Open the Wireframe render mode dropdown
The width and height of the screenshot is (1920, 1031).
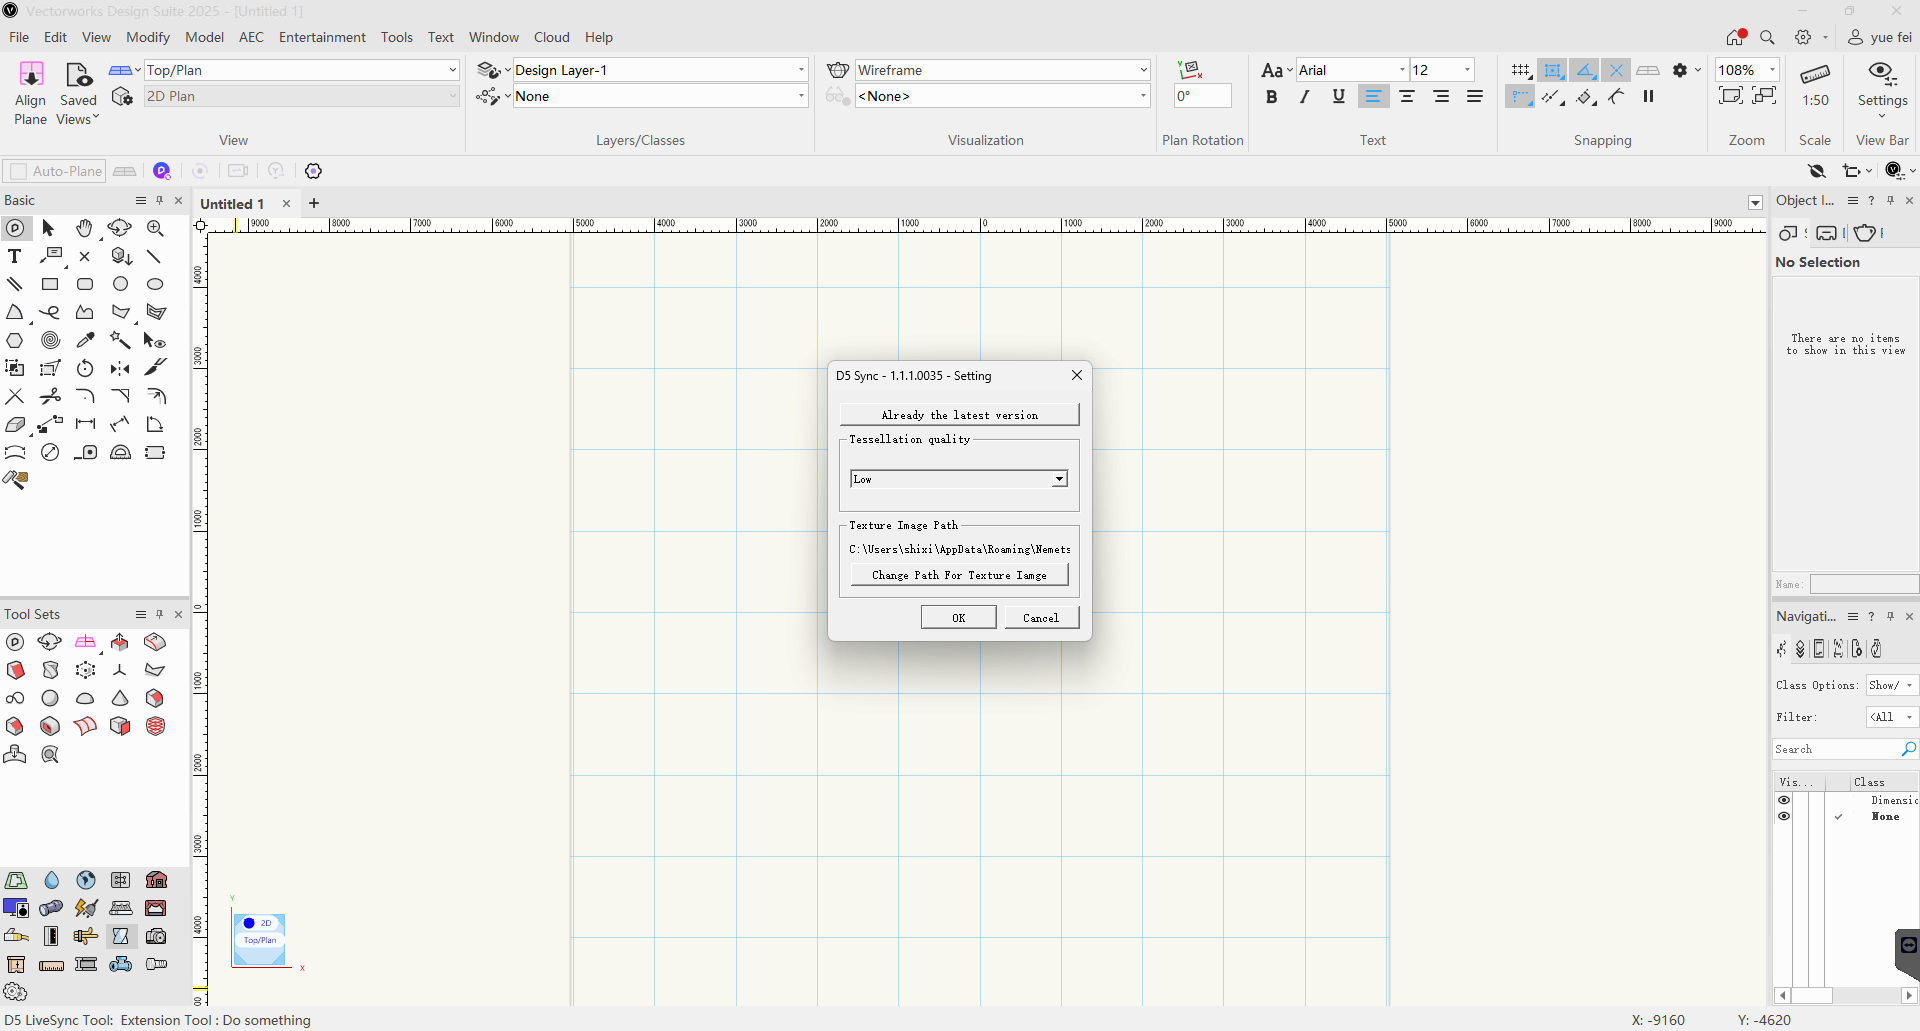(x=1003, y=70)
